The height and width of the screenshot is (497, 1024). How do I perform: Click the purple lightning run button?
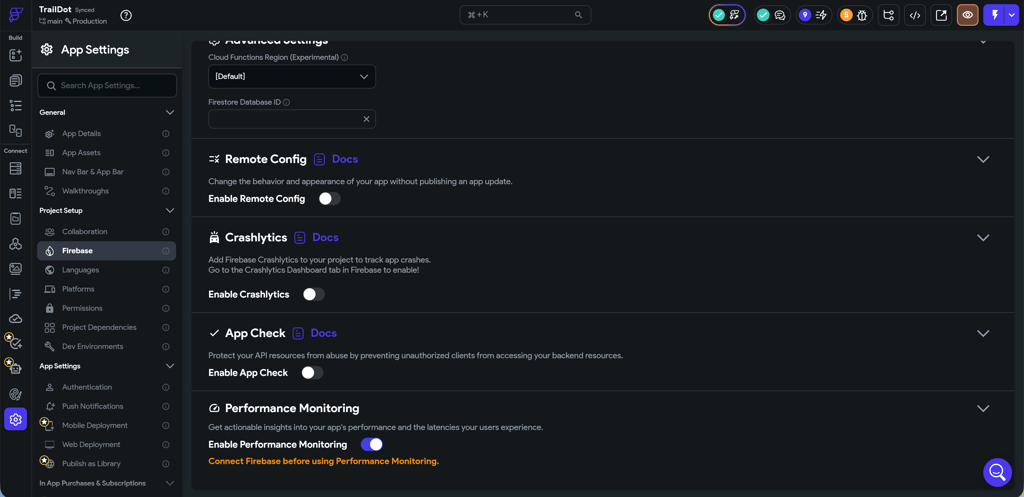994,15
